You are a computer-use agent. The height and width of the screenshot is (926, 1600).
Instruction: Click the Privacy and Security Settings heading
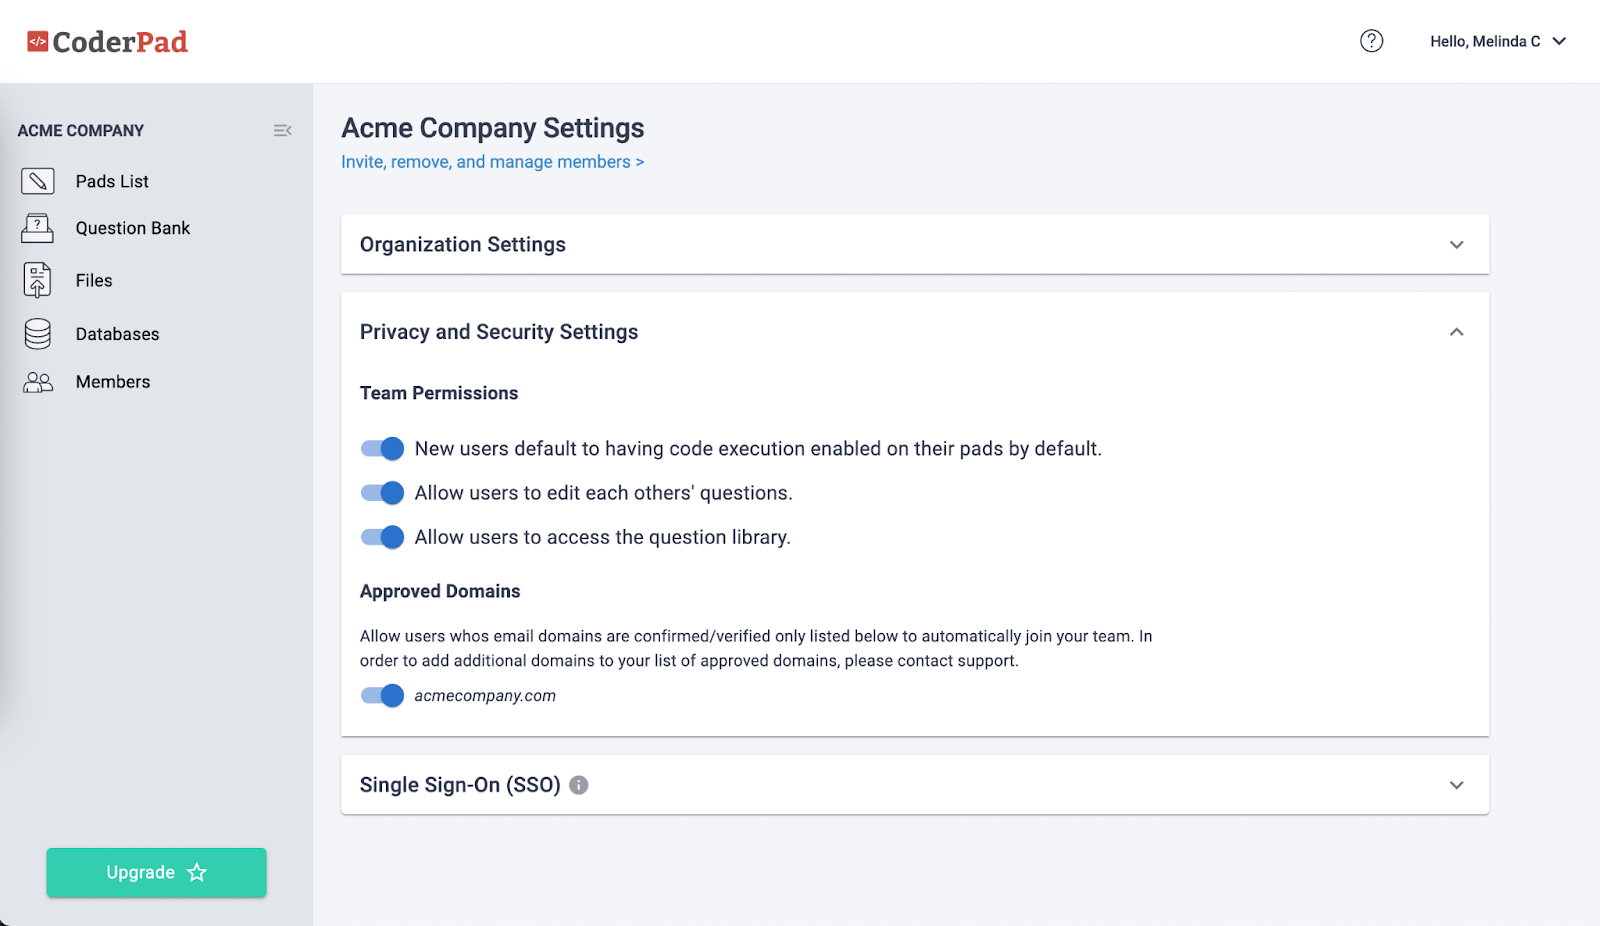pyautogui.click(x=499, y=332)
